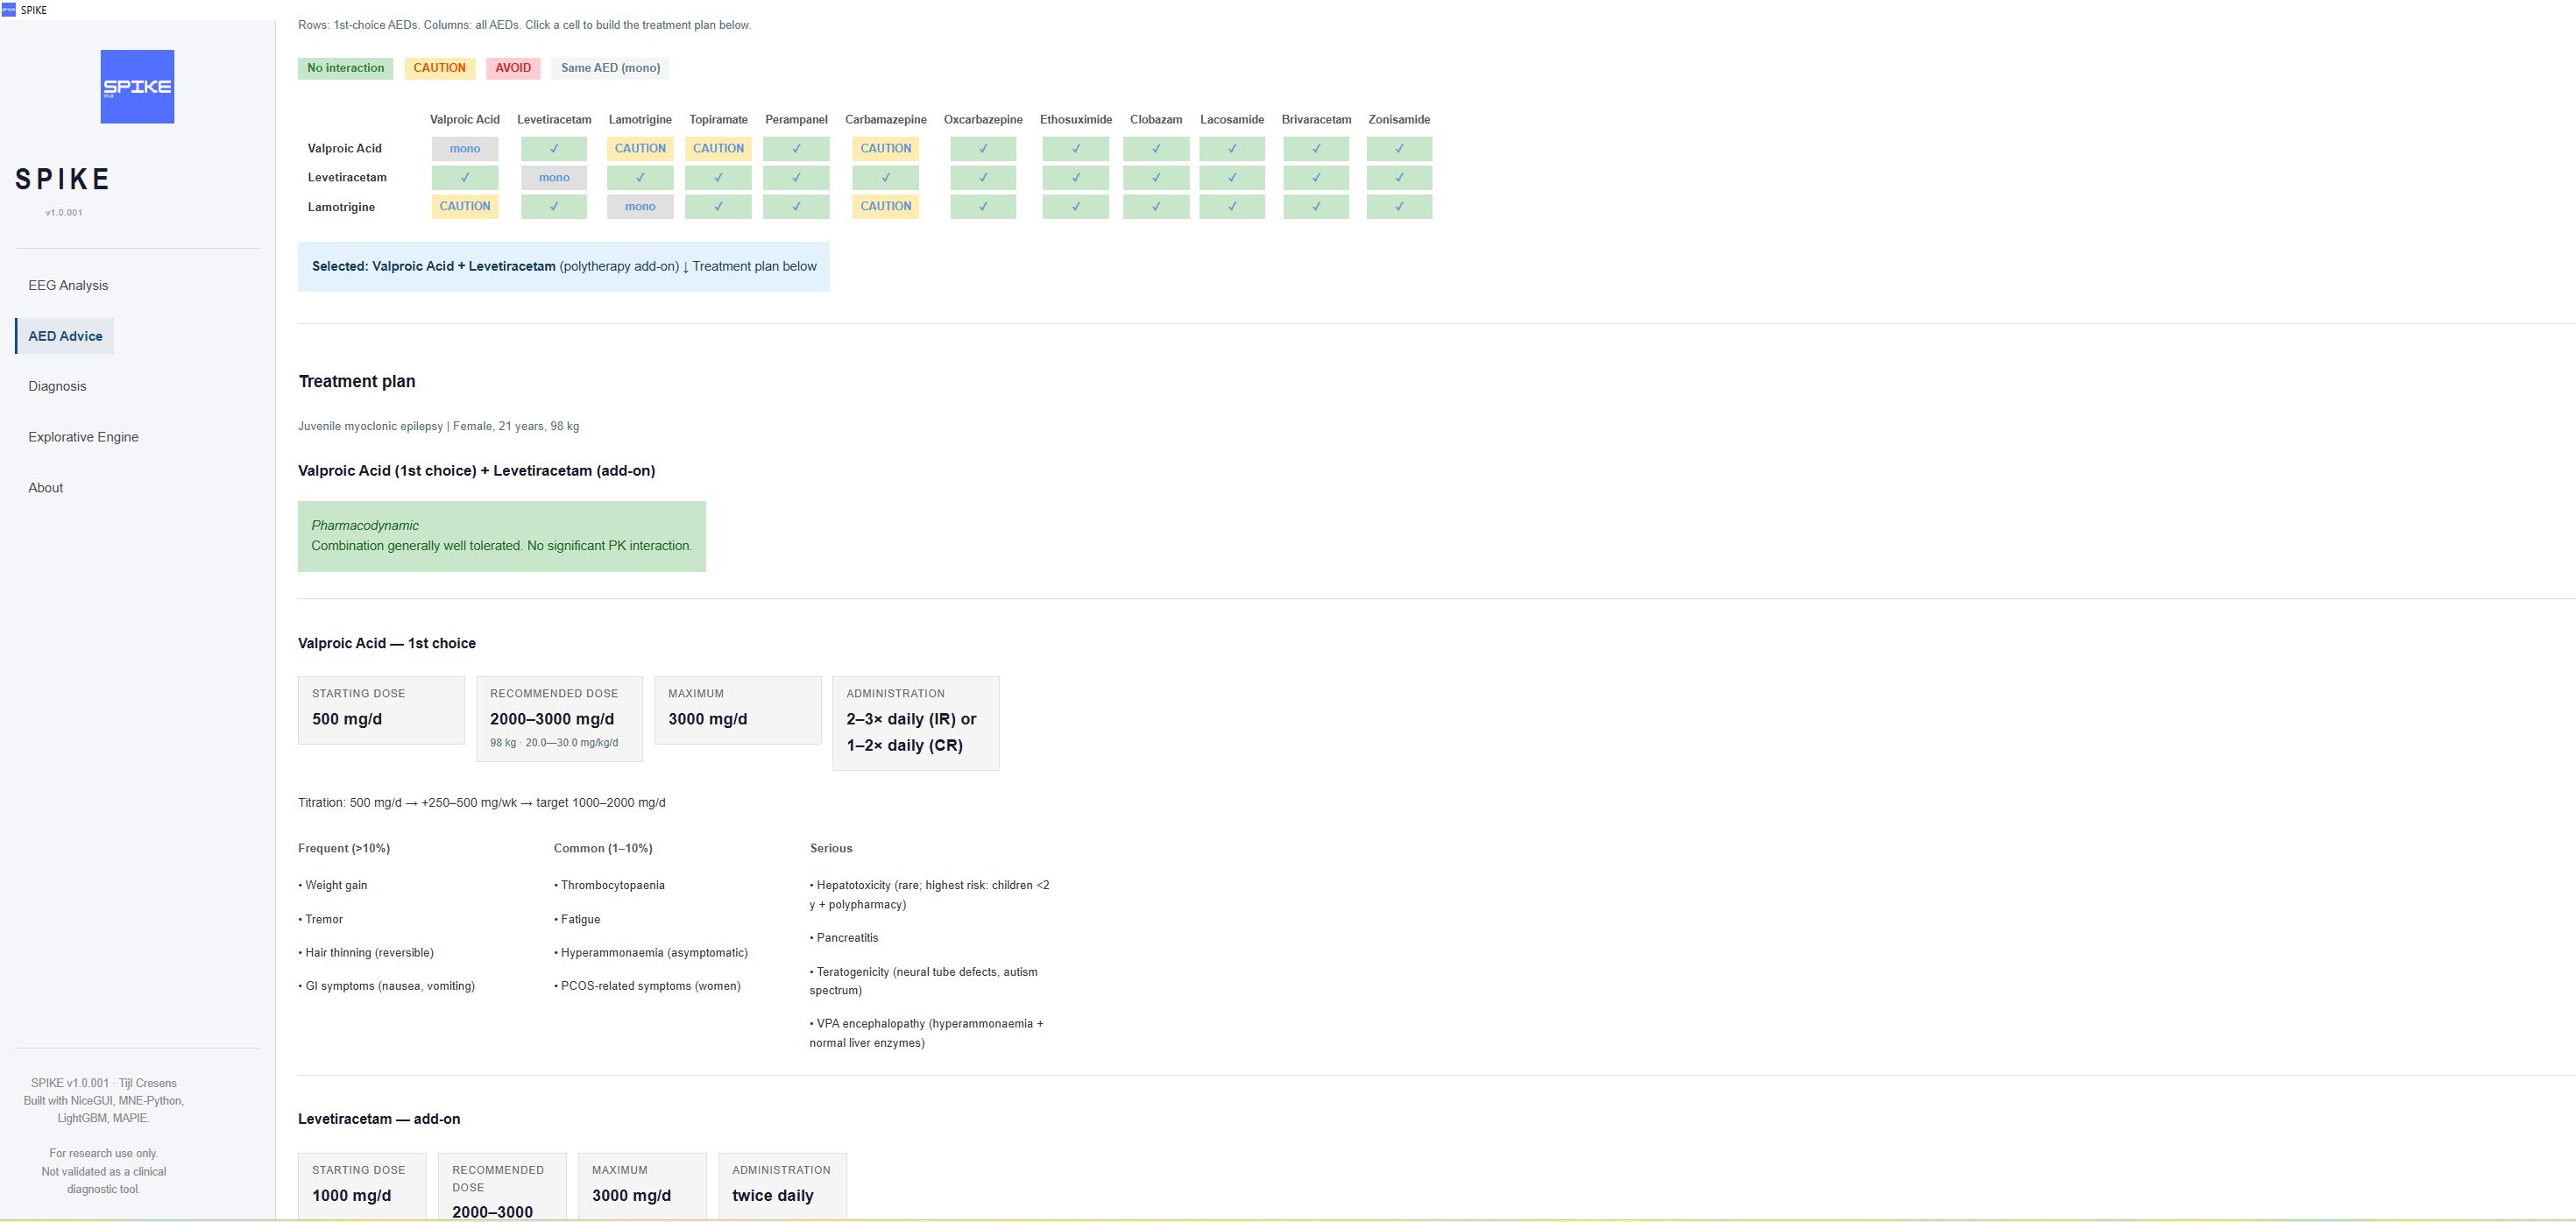Viewport: 2576px width, 1222px height.
Task: Click the Selected Valproic Acid + Levetiracetam banner
Action: pyautogui.click(x=564, y=267)
